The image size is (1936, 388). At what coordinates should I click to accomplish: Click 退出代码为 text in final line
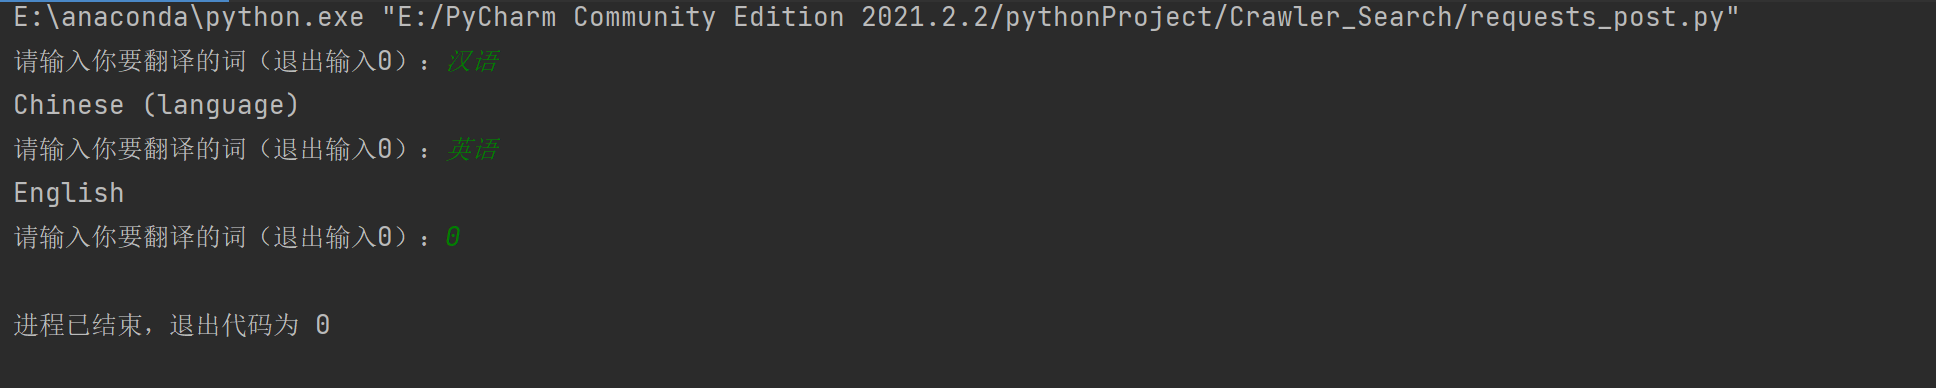[x=235, y=326]
